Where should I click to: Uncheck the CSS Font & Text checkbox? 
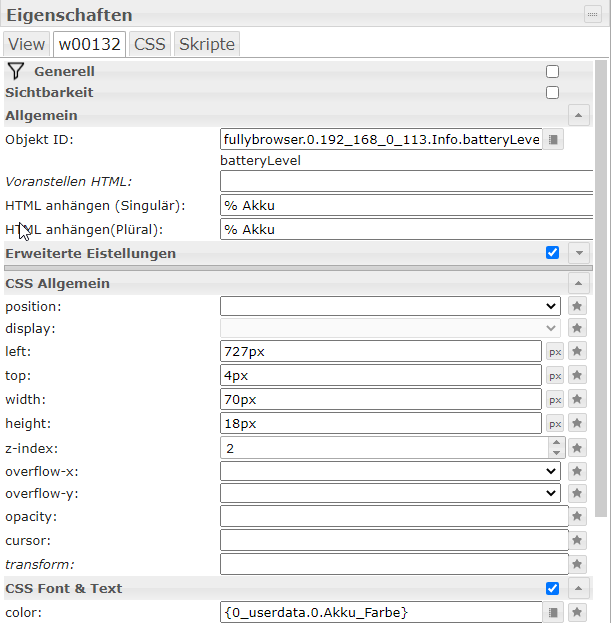point(552,588)
